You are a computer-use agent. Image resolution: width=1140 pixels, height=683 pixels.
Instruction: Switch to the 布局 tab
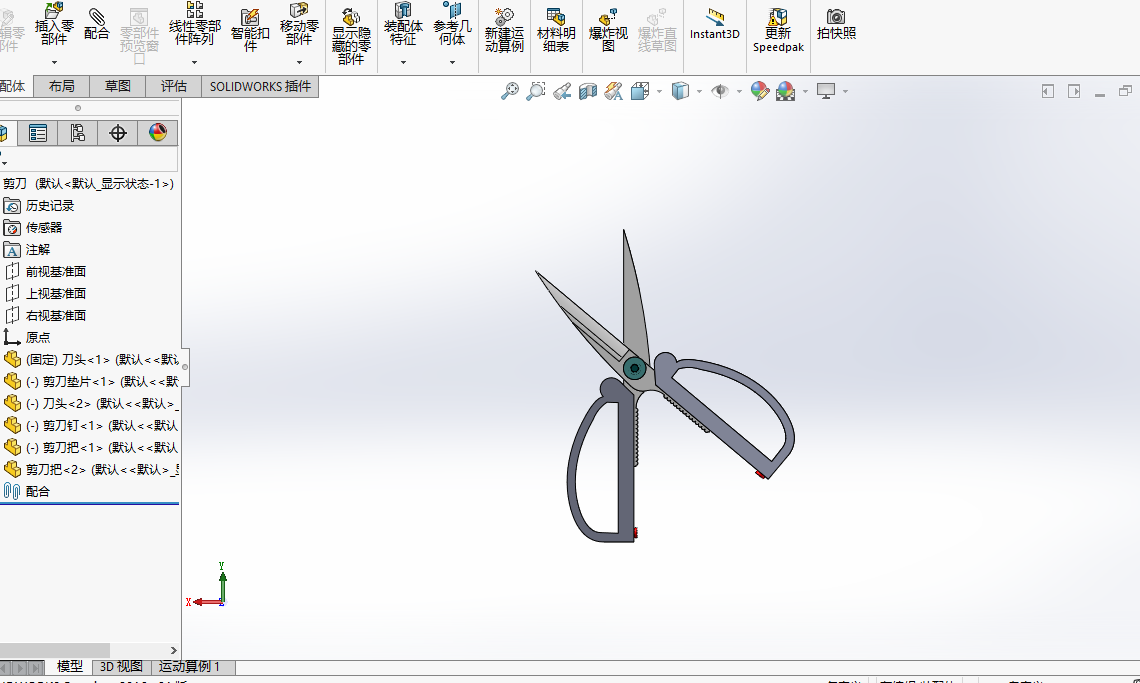tap(62, 87)
